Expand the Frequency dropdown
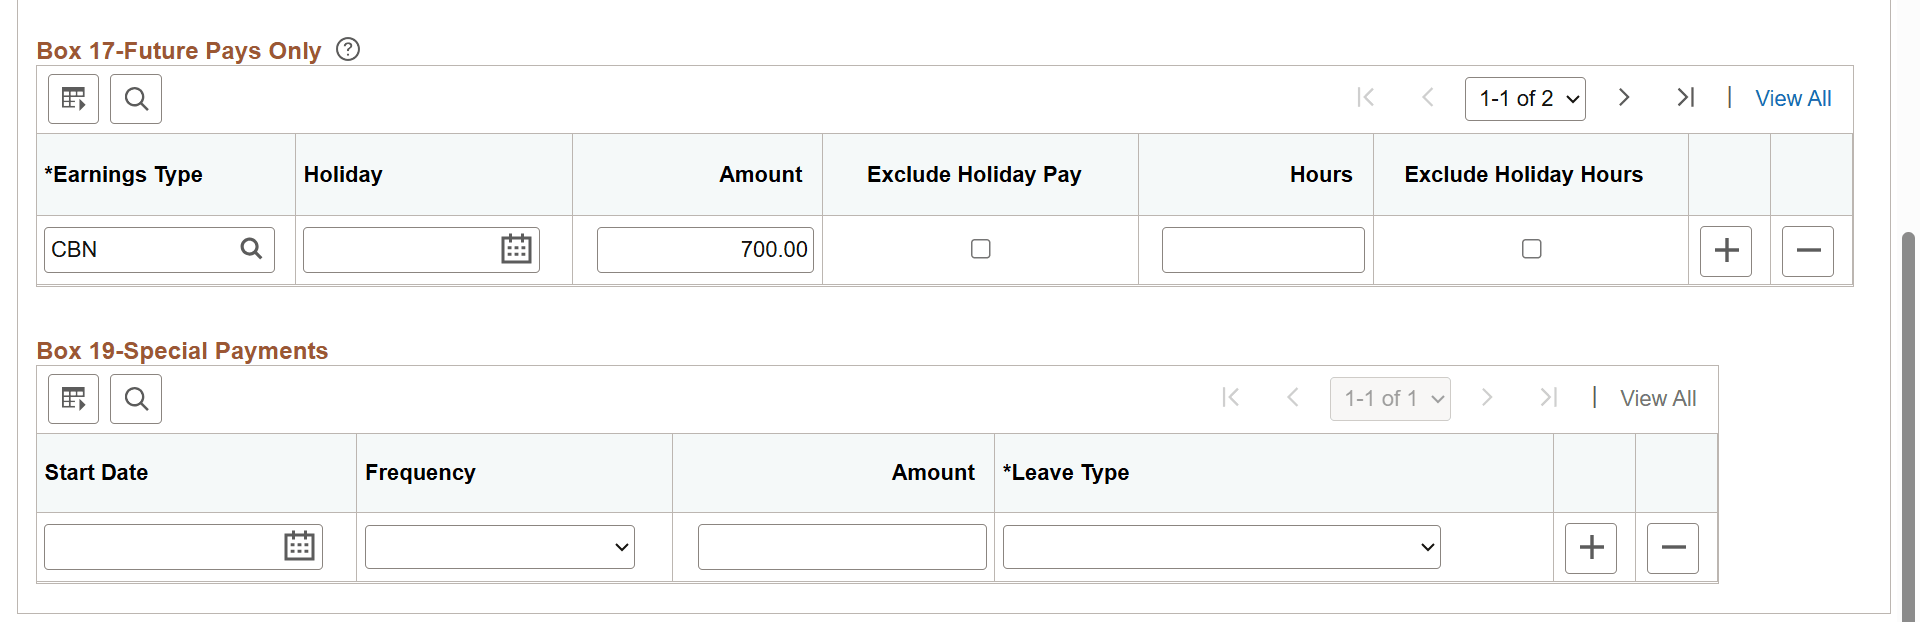 pyautogui.click(x=500, y=547)
